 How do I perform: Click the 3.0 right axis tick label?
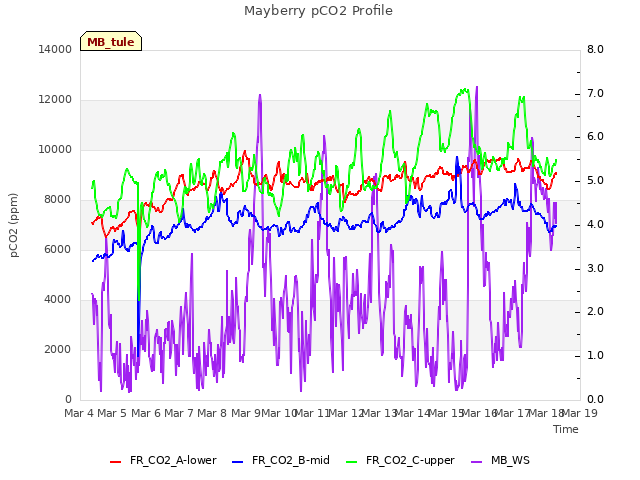coord(595,269)
